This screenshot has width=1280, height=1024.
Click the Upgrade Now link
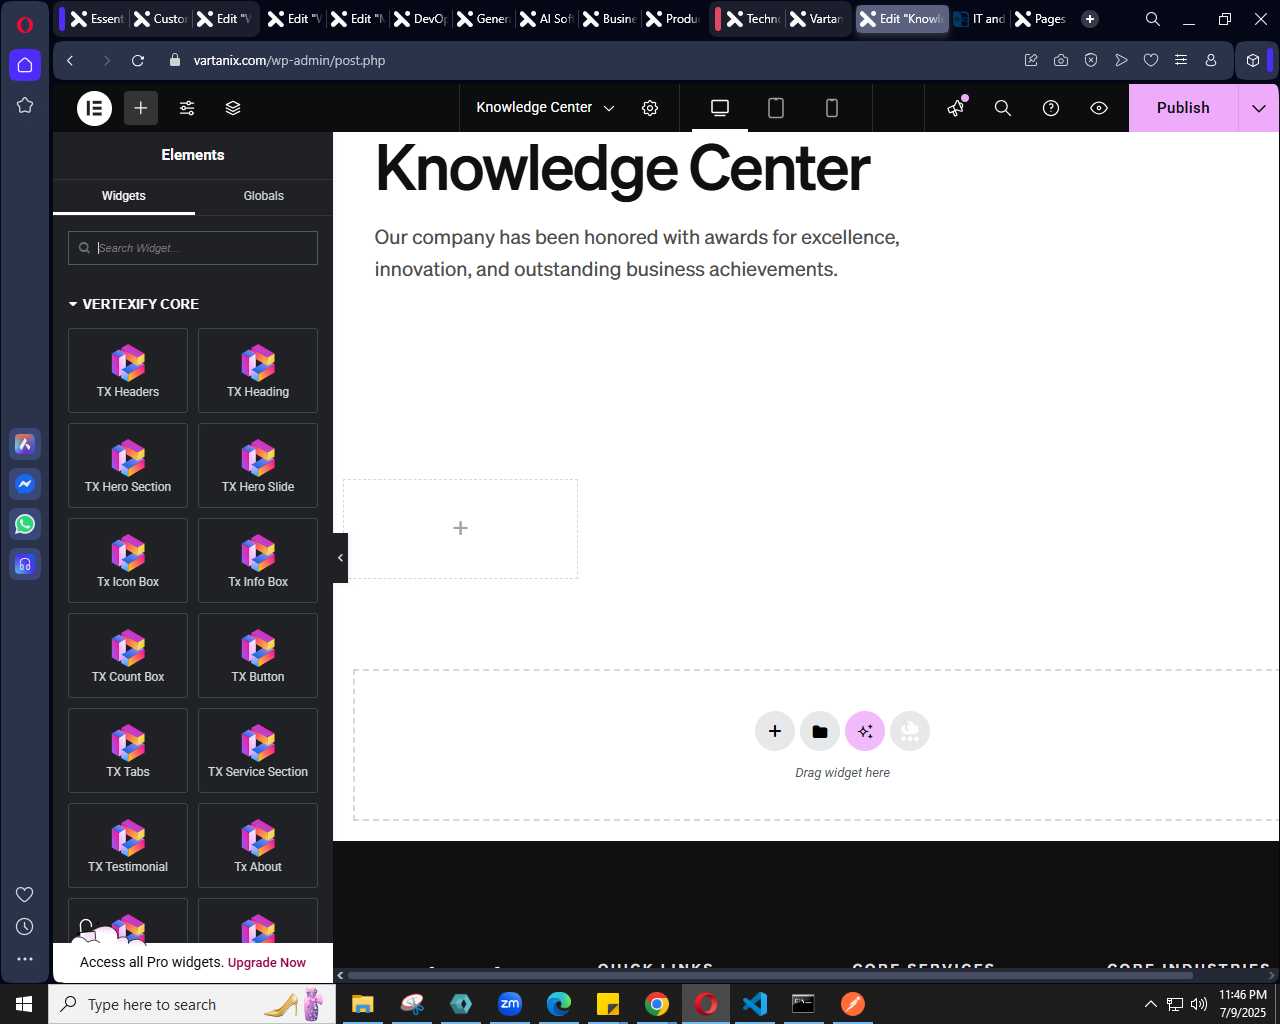pyautogui.click(x=267, y=963)
